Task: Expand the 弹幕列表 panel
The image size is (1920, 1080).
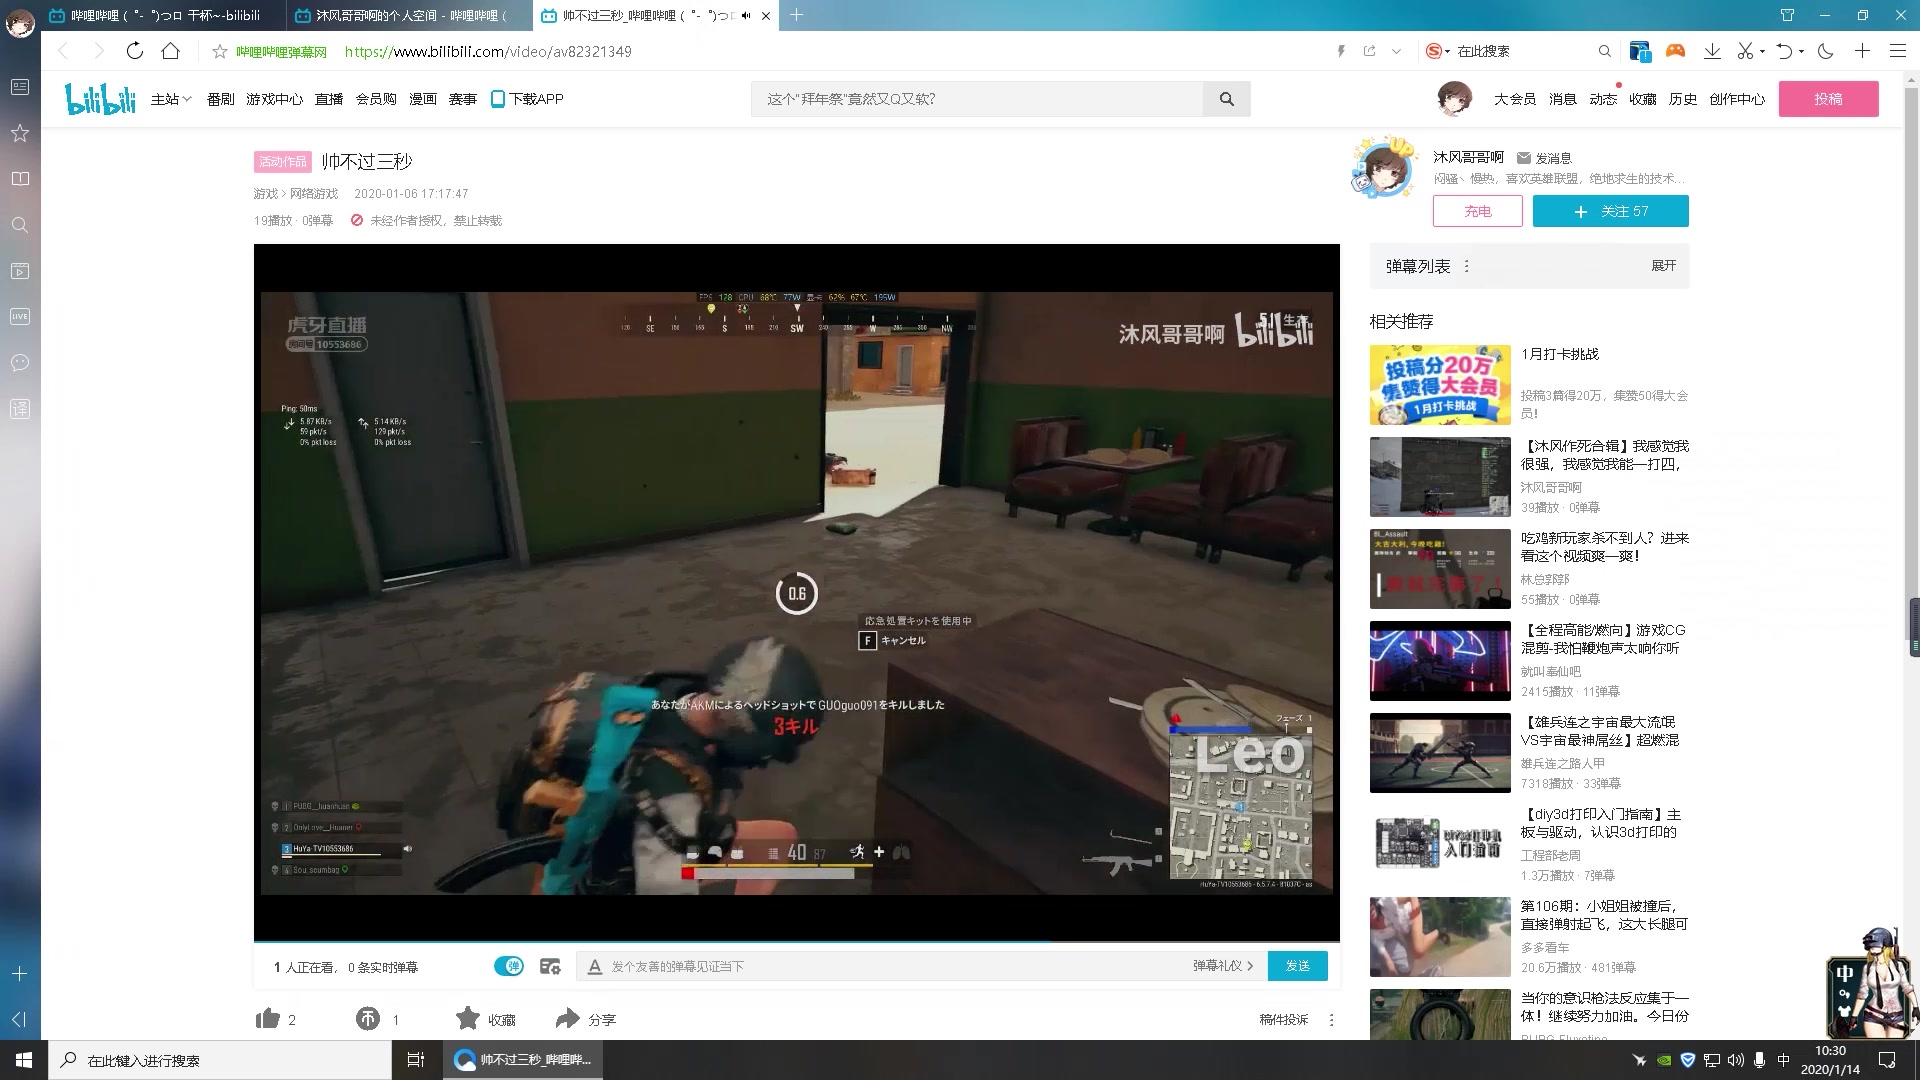Action: tap(1663, 266)
